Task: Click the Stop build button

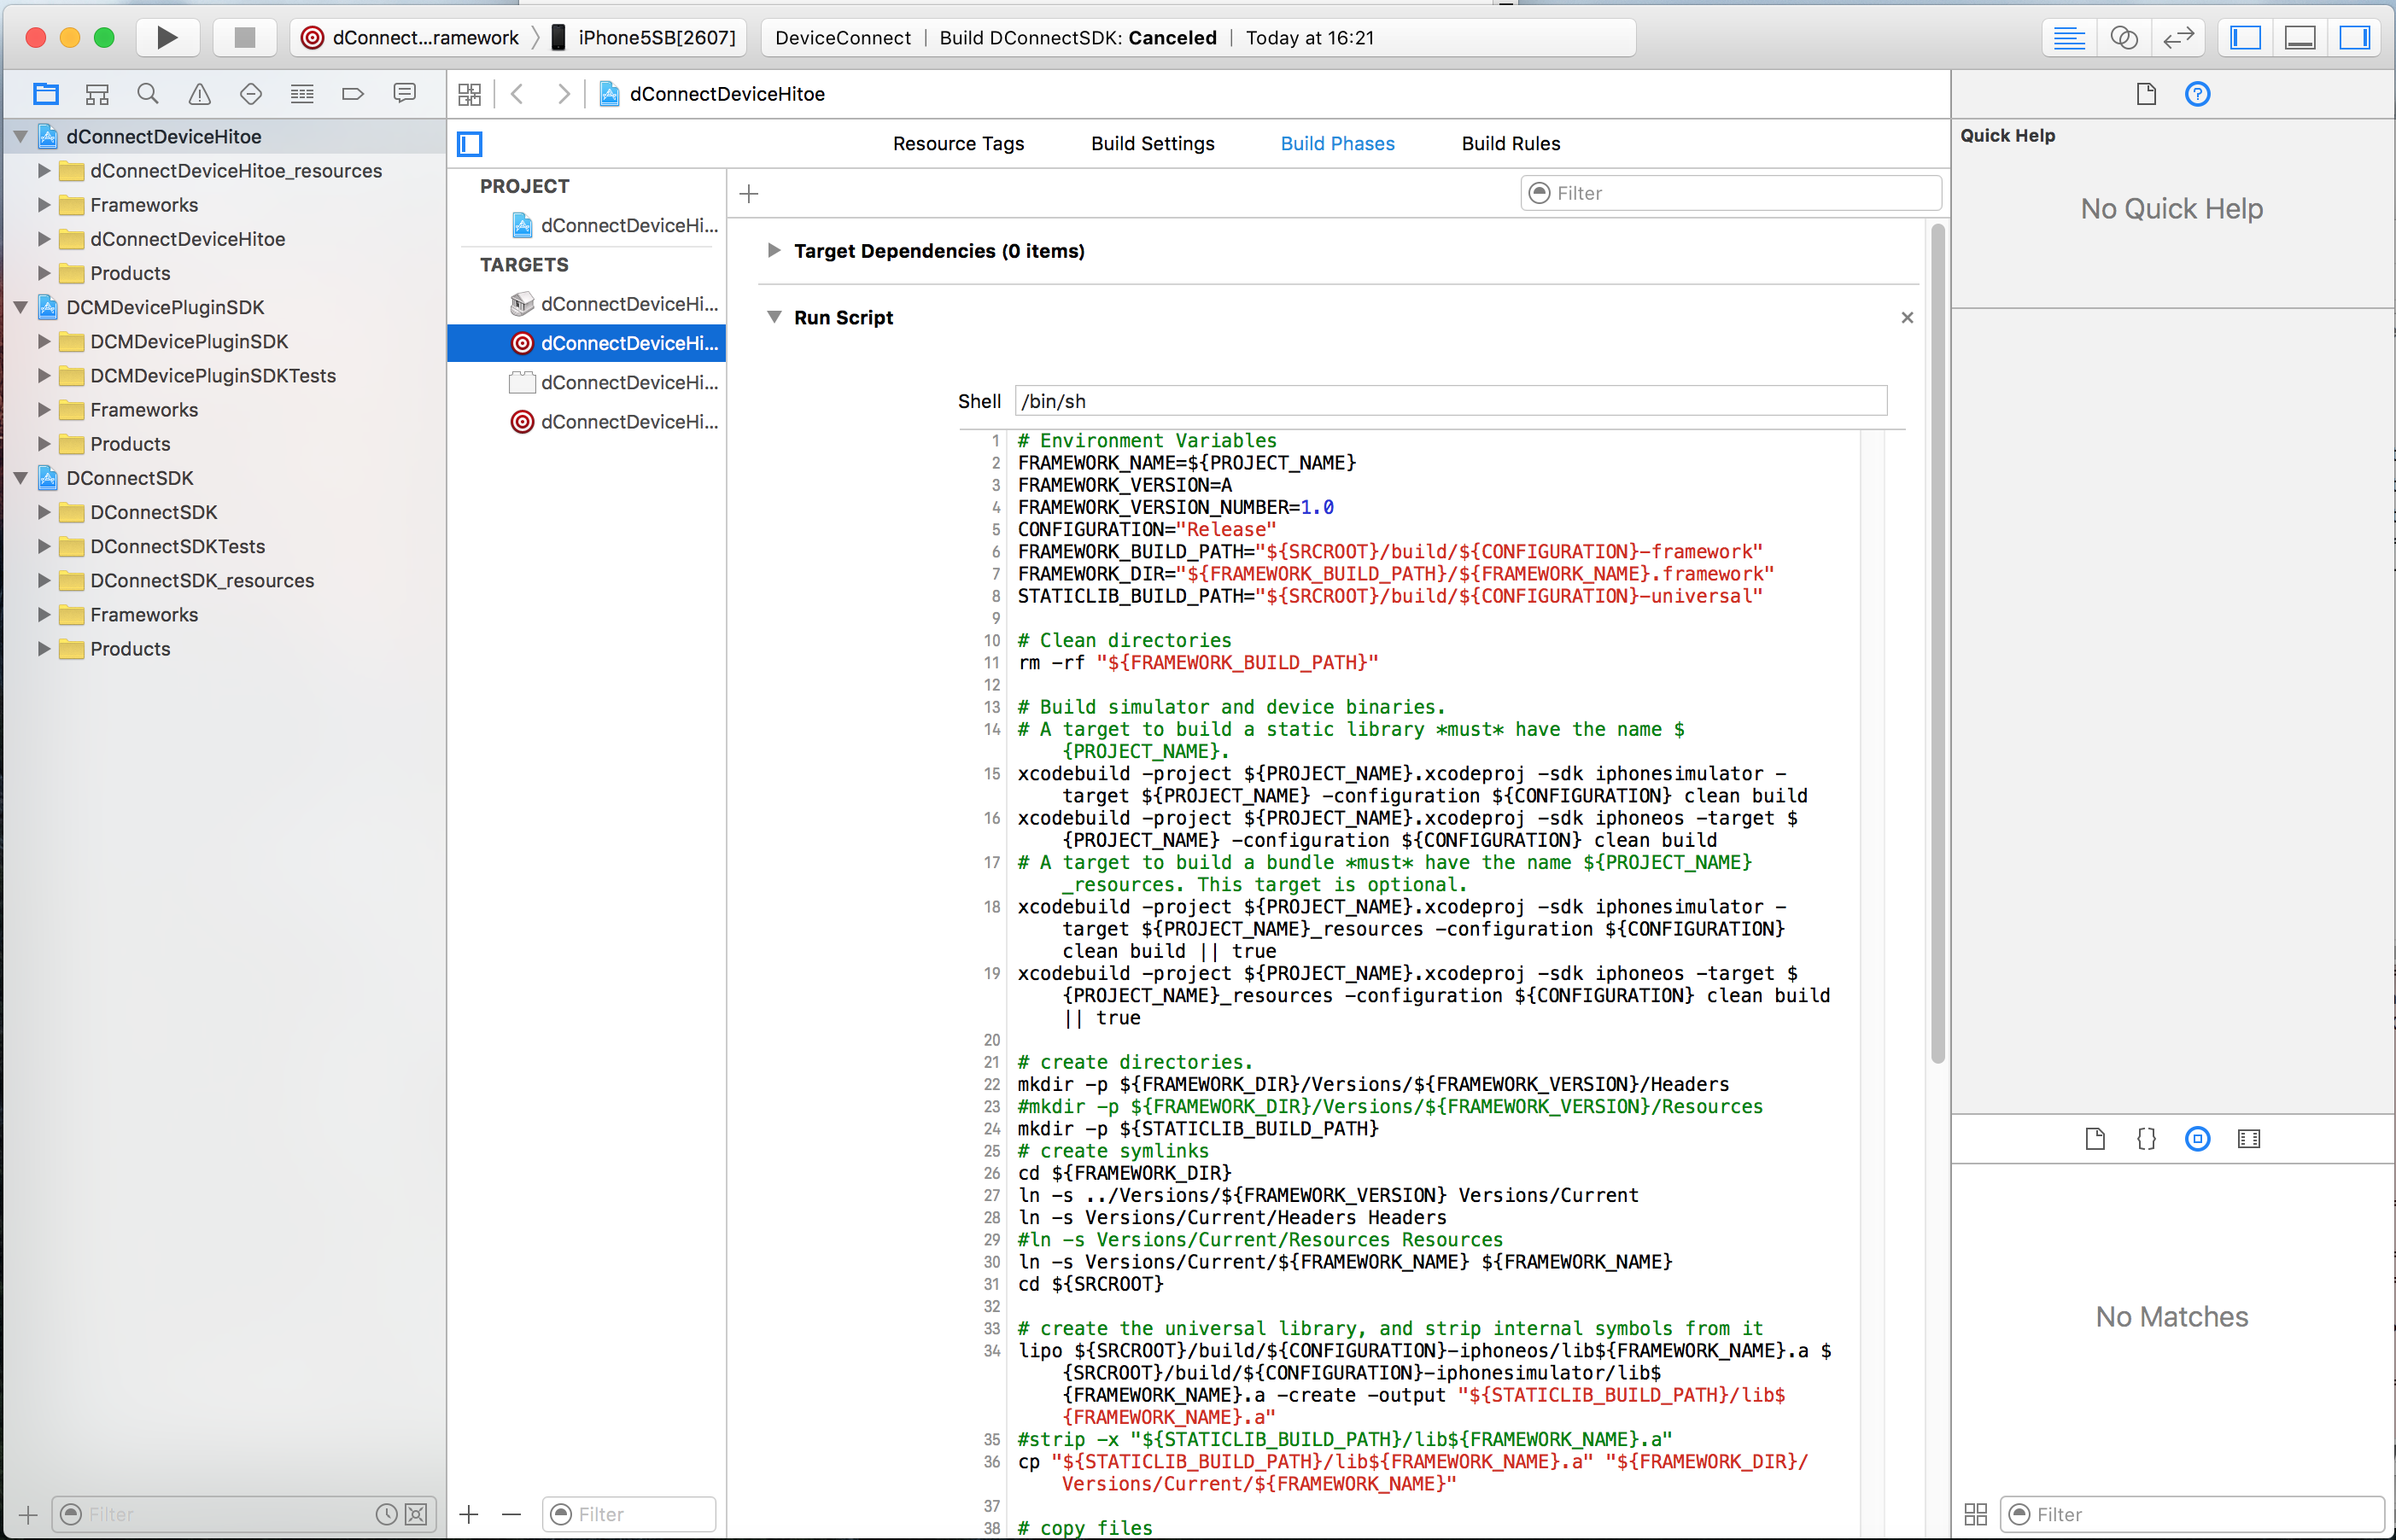Action: [244, 38]
